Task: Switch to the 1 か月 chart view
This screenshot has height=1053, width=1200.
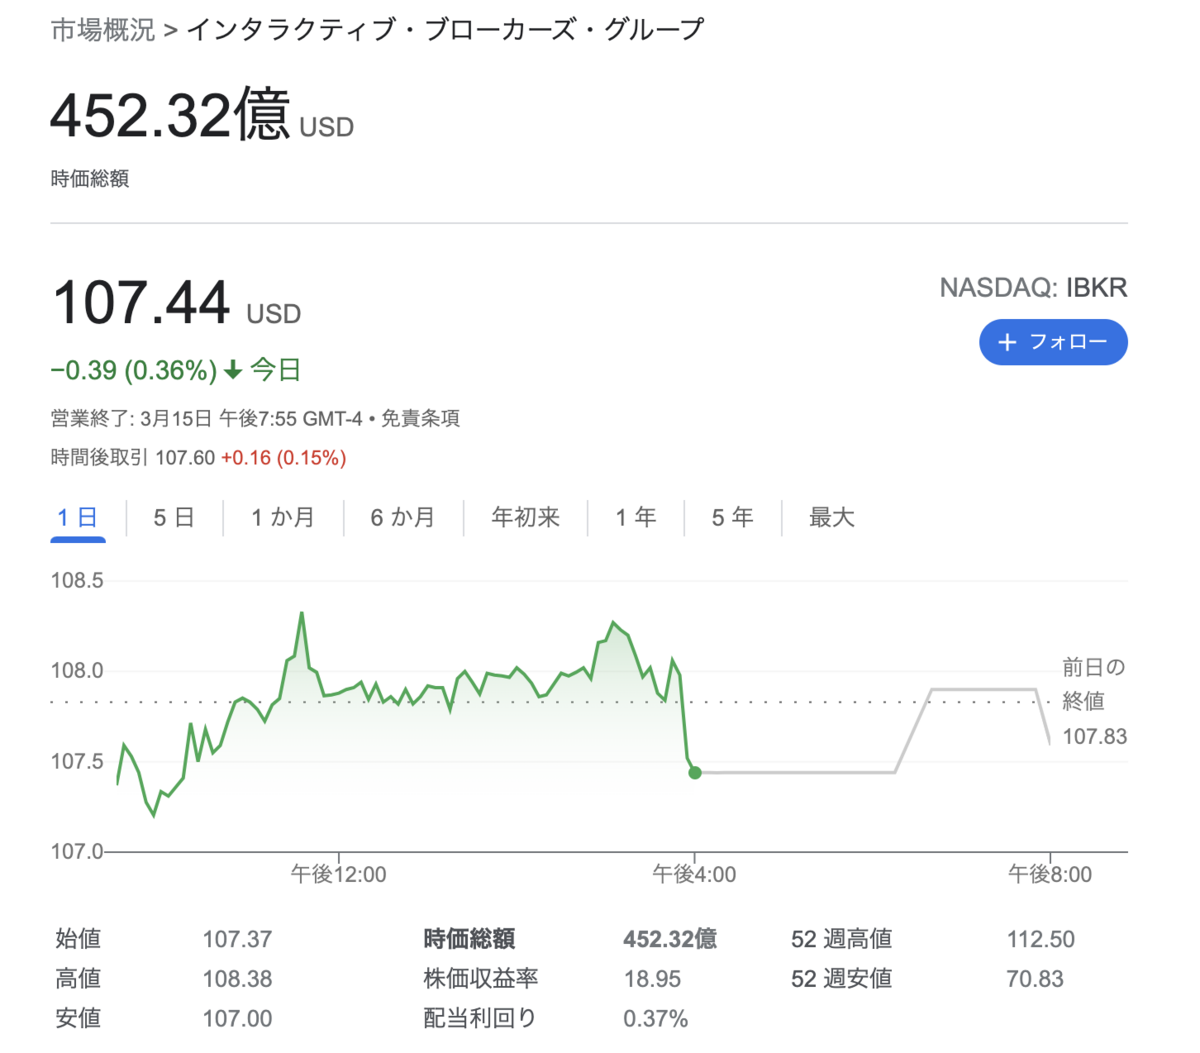Action: (x=283, y=517)
